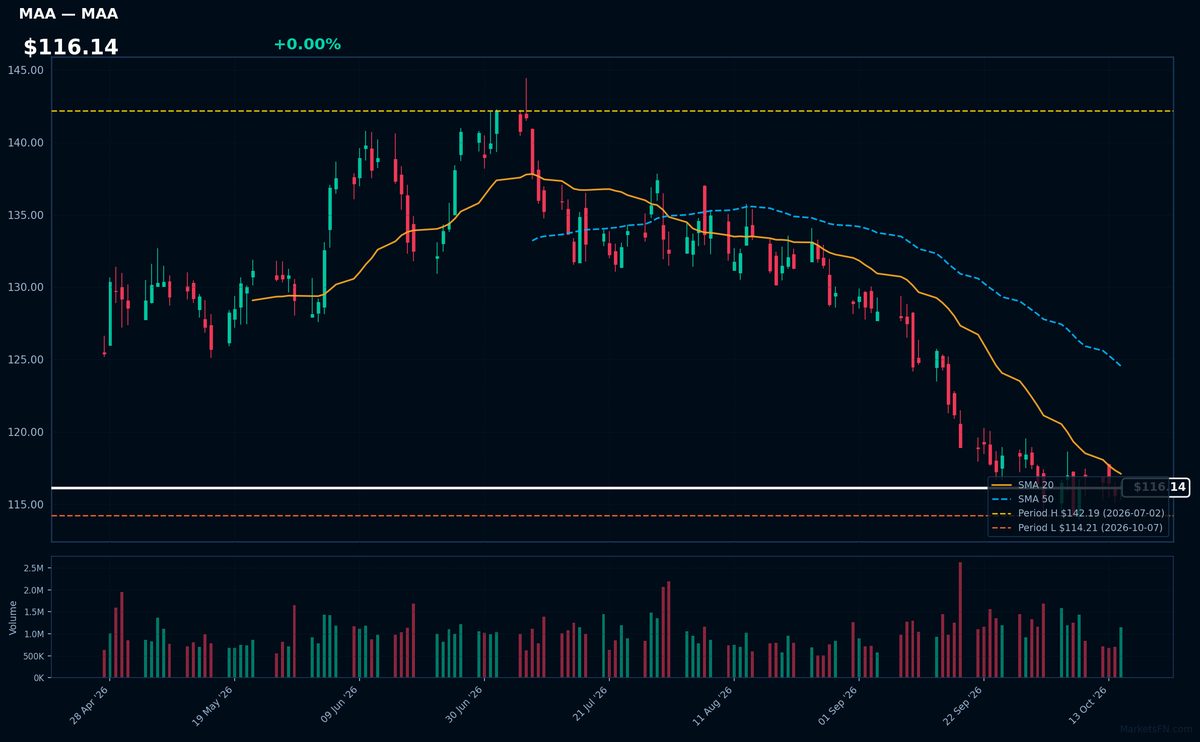Select the 21 Jul '26 date label
This screenshot has width=1200, height=742.
pos(590,706)
